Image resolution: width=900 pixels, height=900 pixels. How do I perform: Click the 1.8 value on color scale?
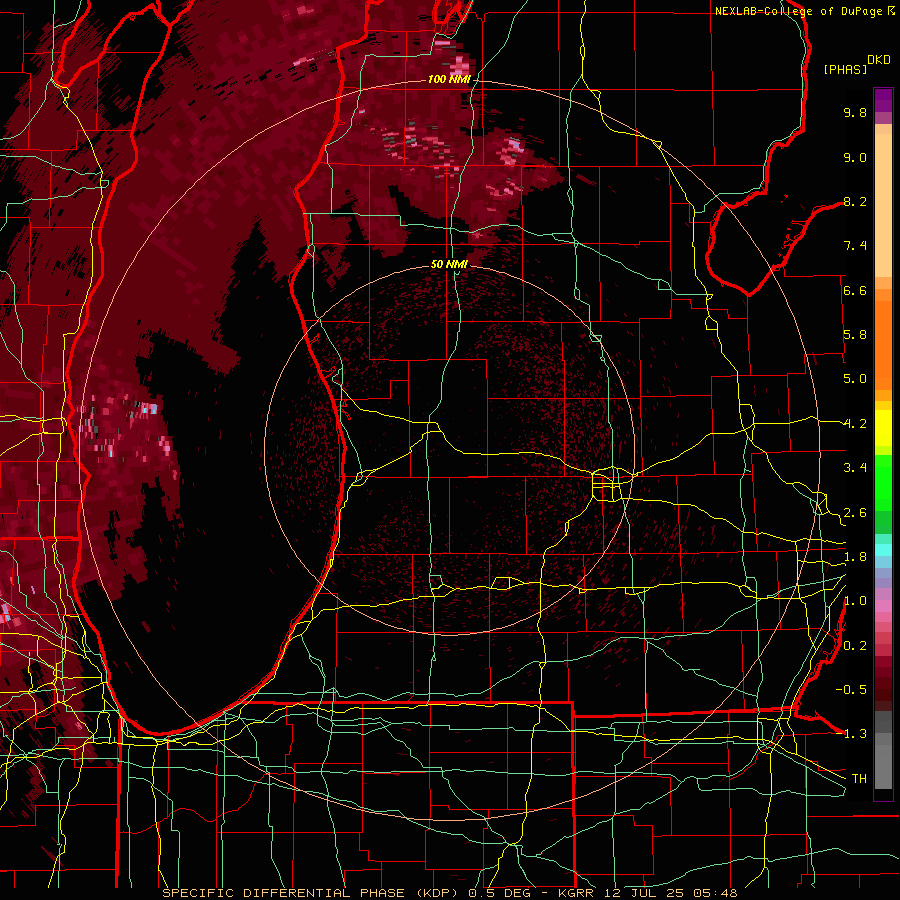(855, 557)
